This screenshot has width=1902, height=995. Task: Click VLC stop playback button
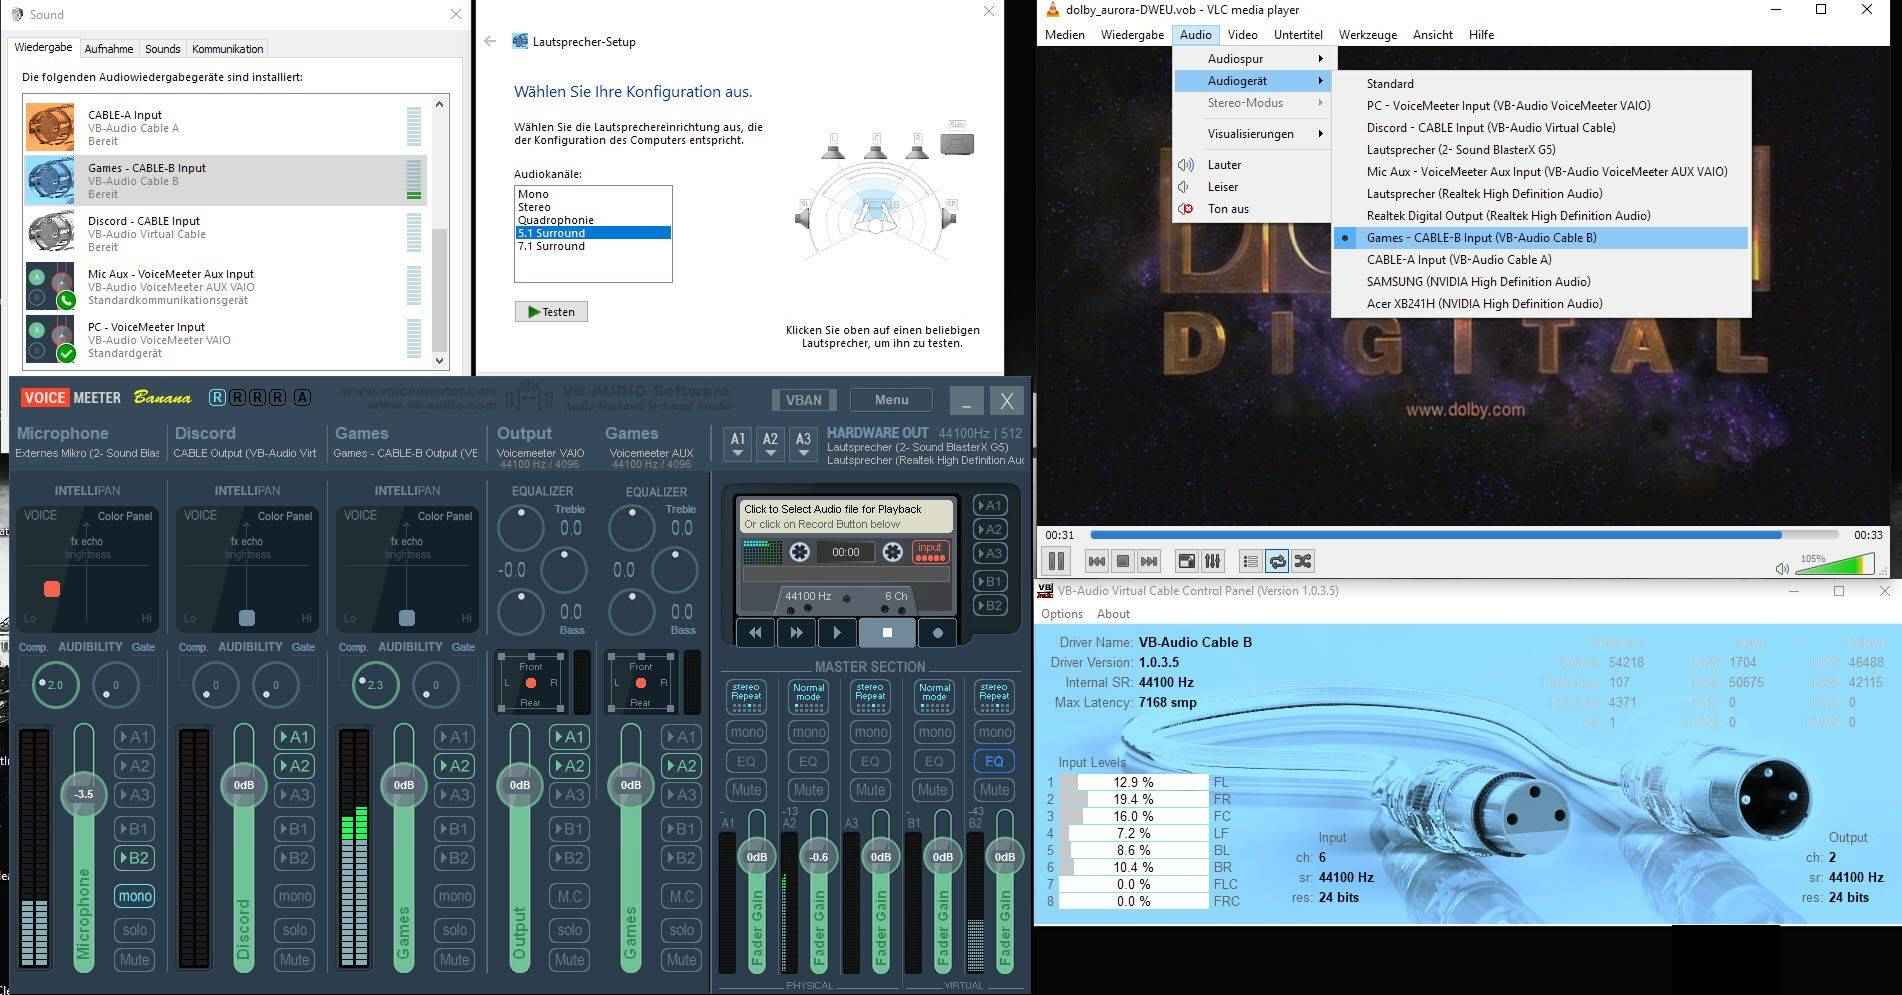tap(1122, 561)
